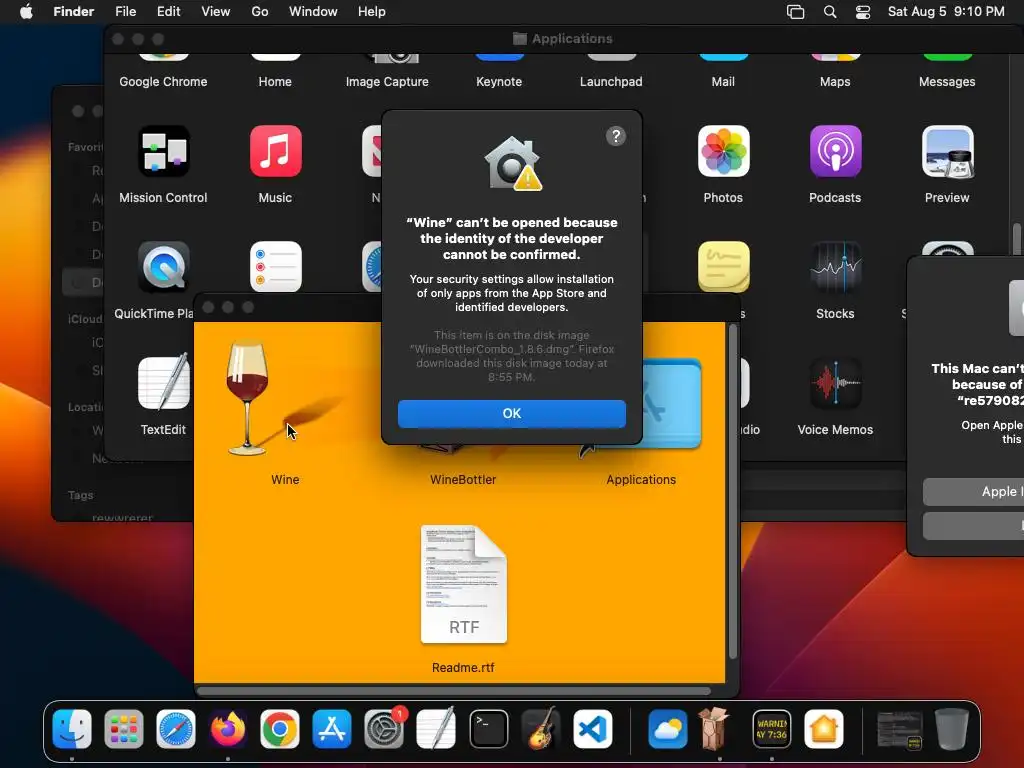1024x768 pixels.
Task: Open the Help menu
Action: click(372, 12)
